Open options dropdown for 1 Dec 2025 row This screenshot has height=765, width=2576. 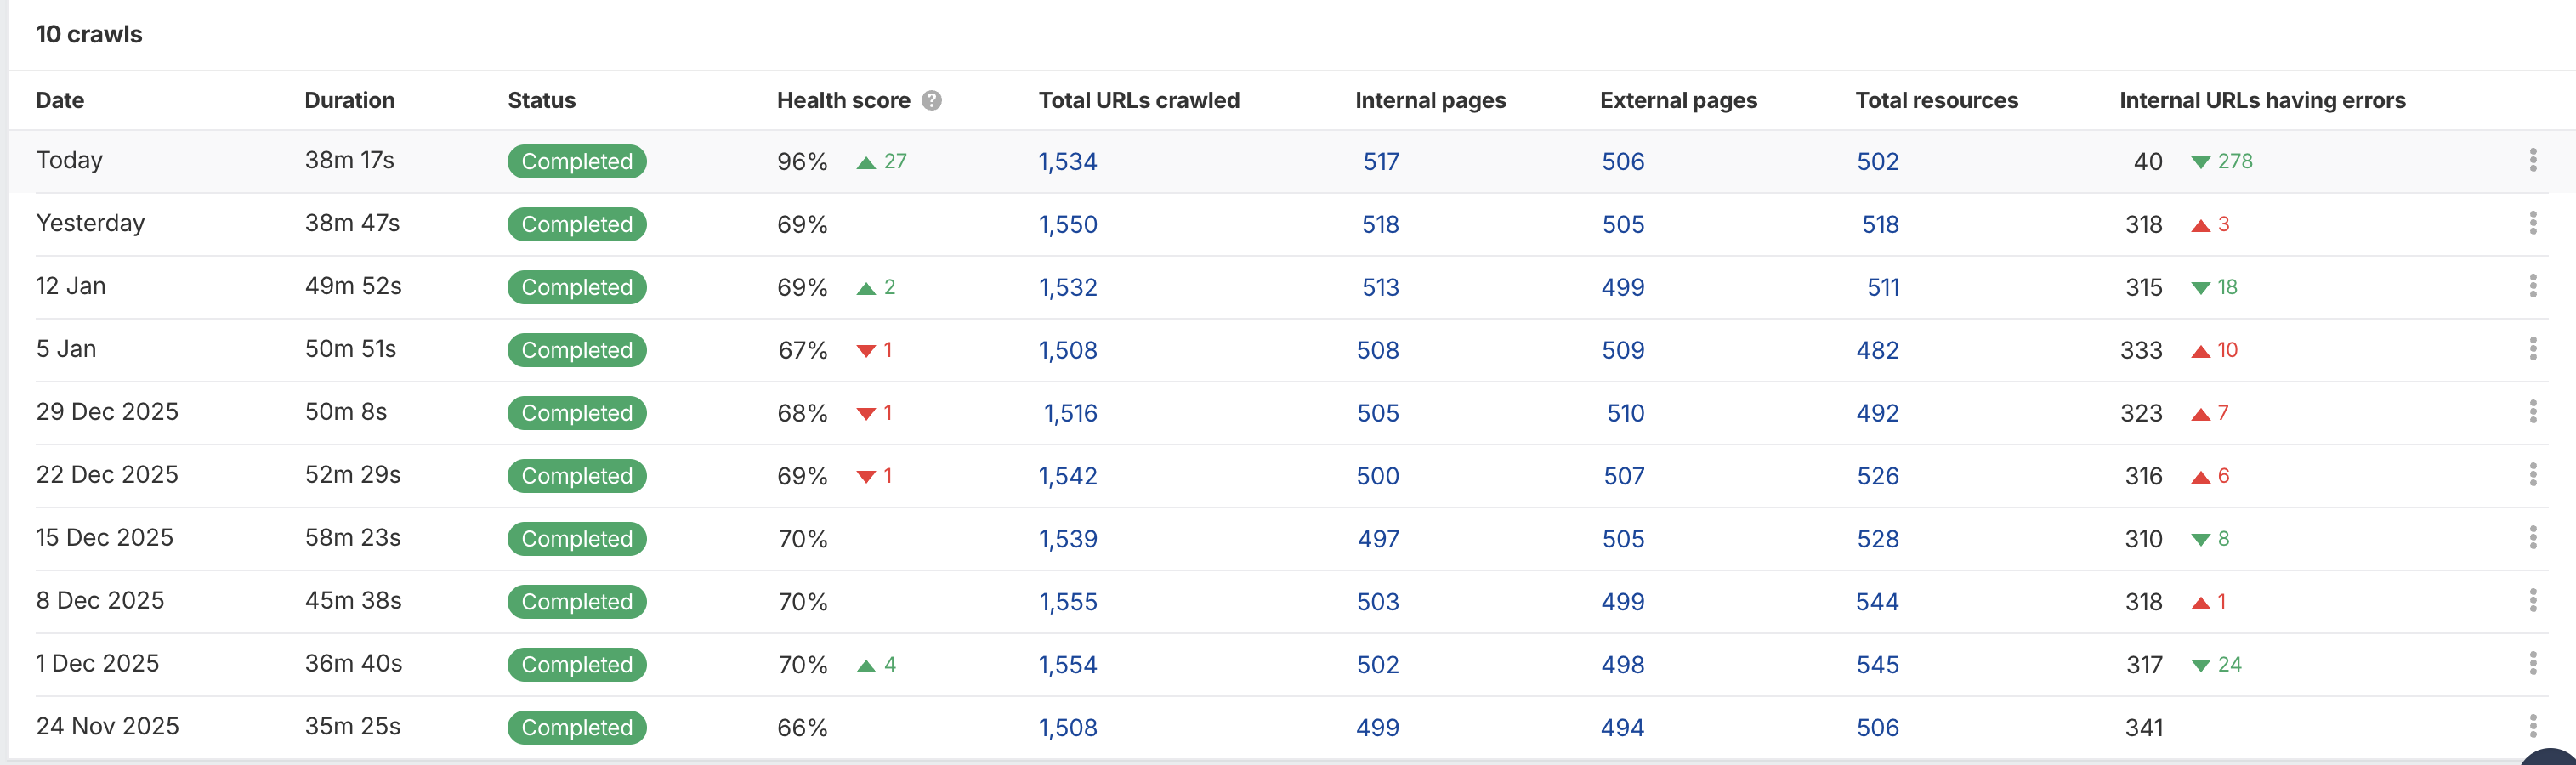tap(2533, 664)
